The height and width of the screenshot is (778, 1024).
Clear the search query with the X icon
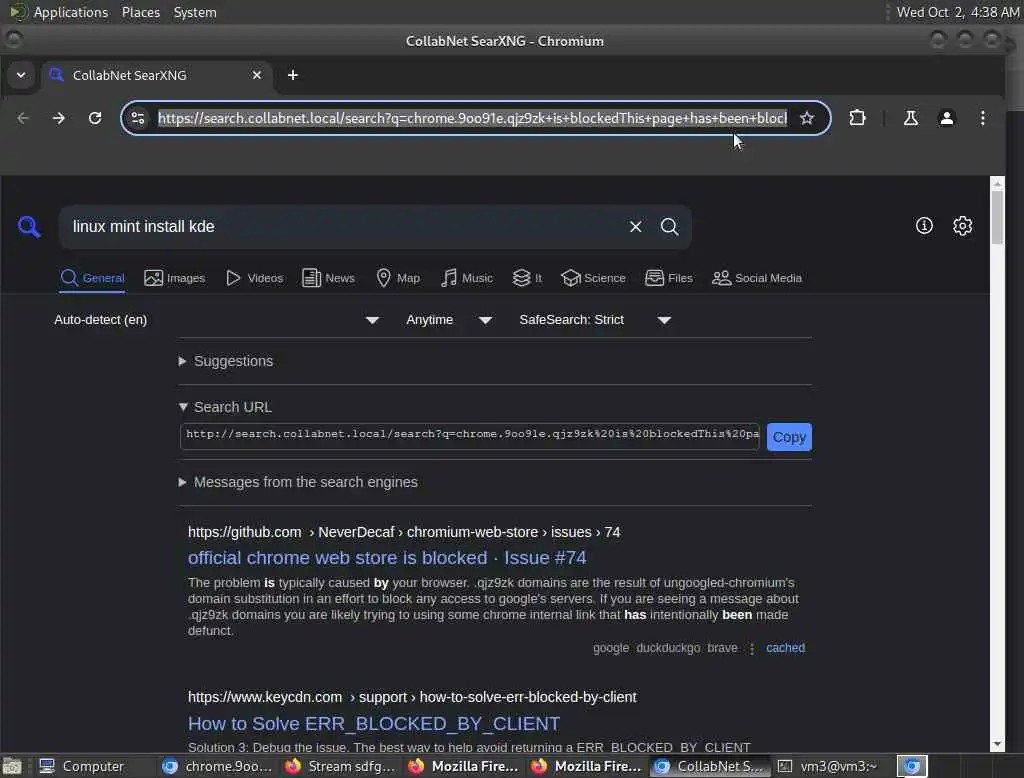635,227
